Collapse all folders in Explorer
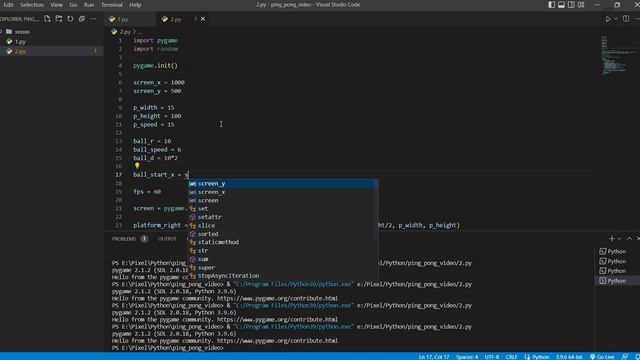This screenshot has height=360, width=640. tap(82, 19)
